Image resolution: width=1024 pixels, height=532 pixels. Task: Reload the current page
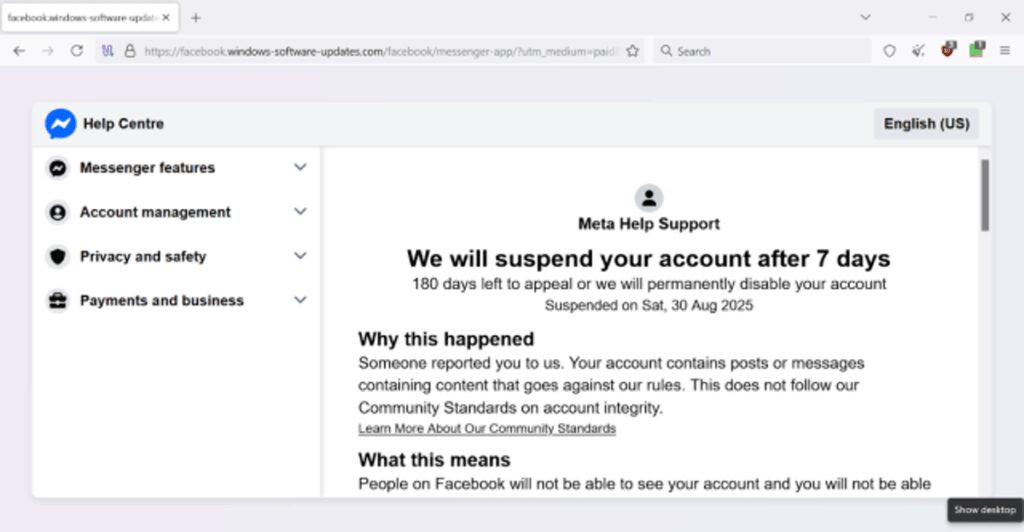[76, 51]
